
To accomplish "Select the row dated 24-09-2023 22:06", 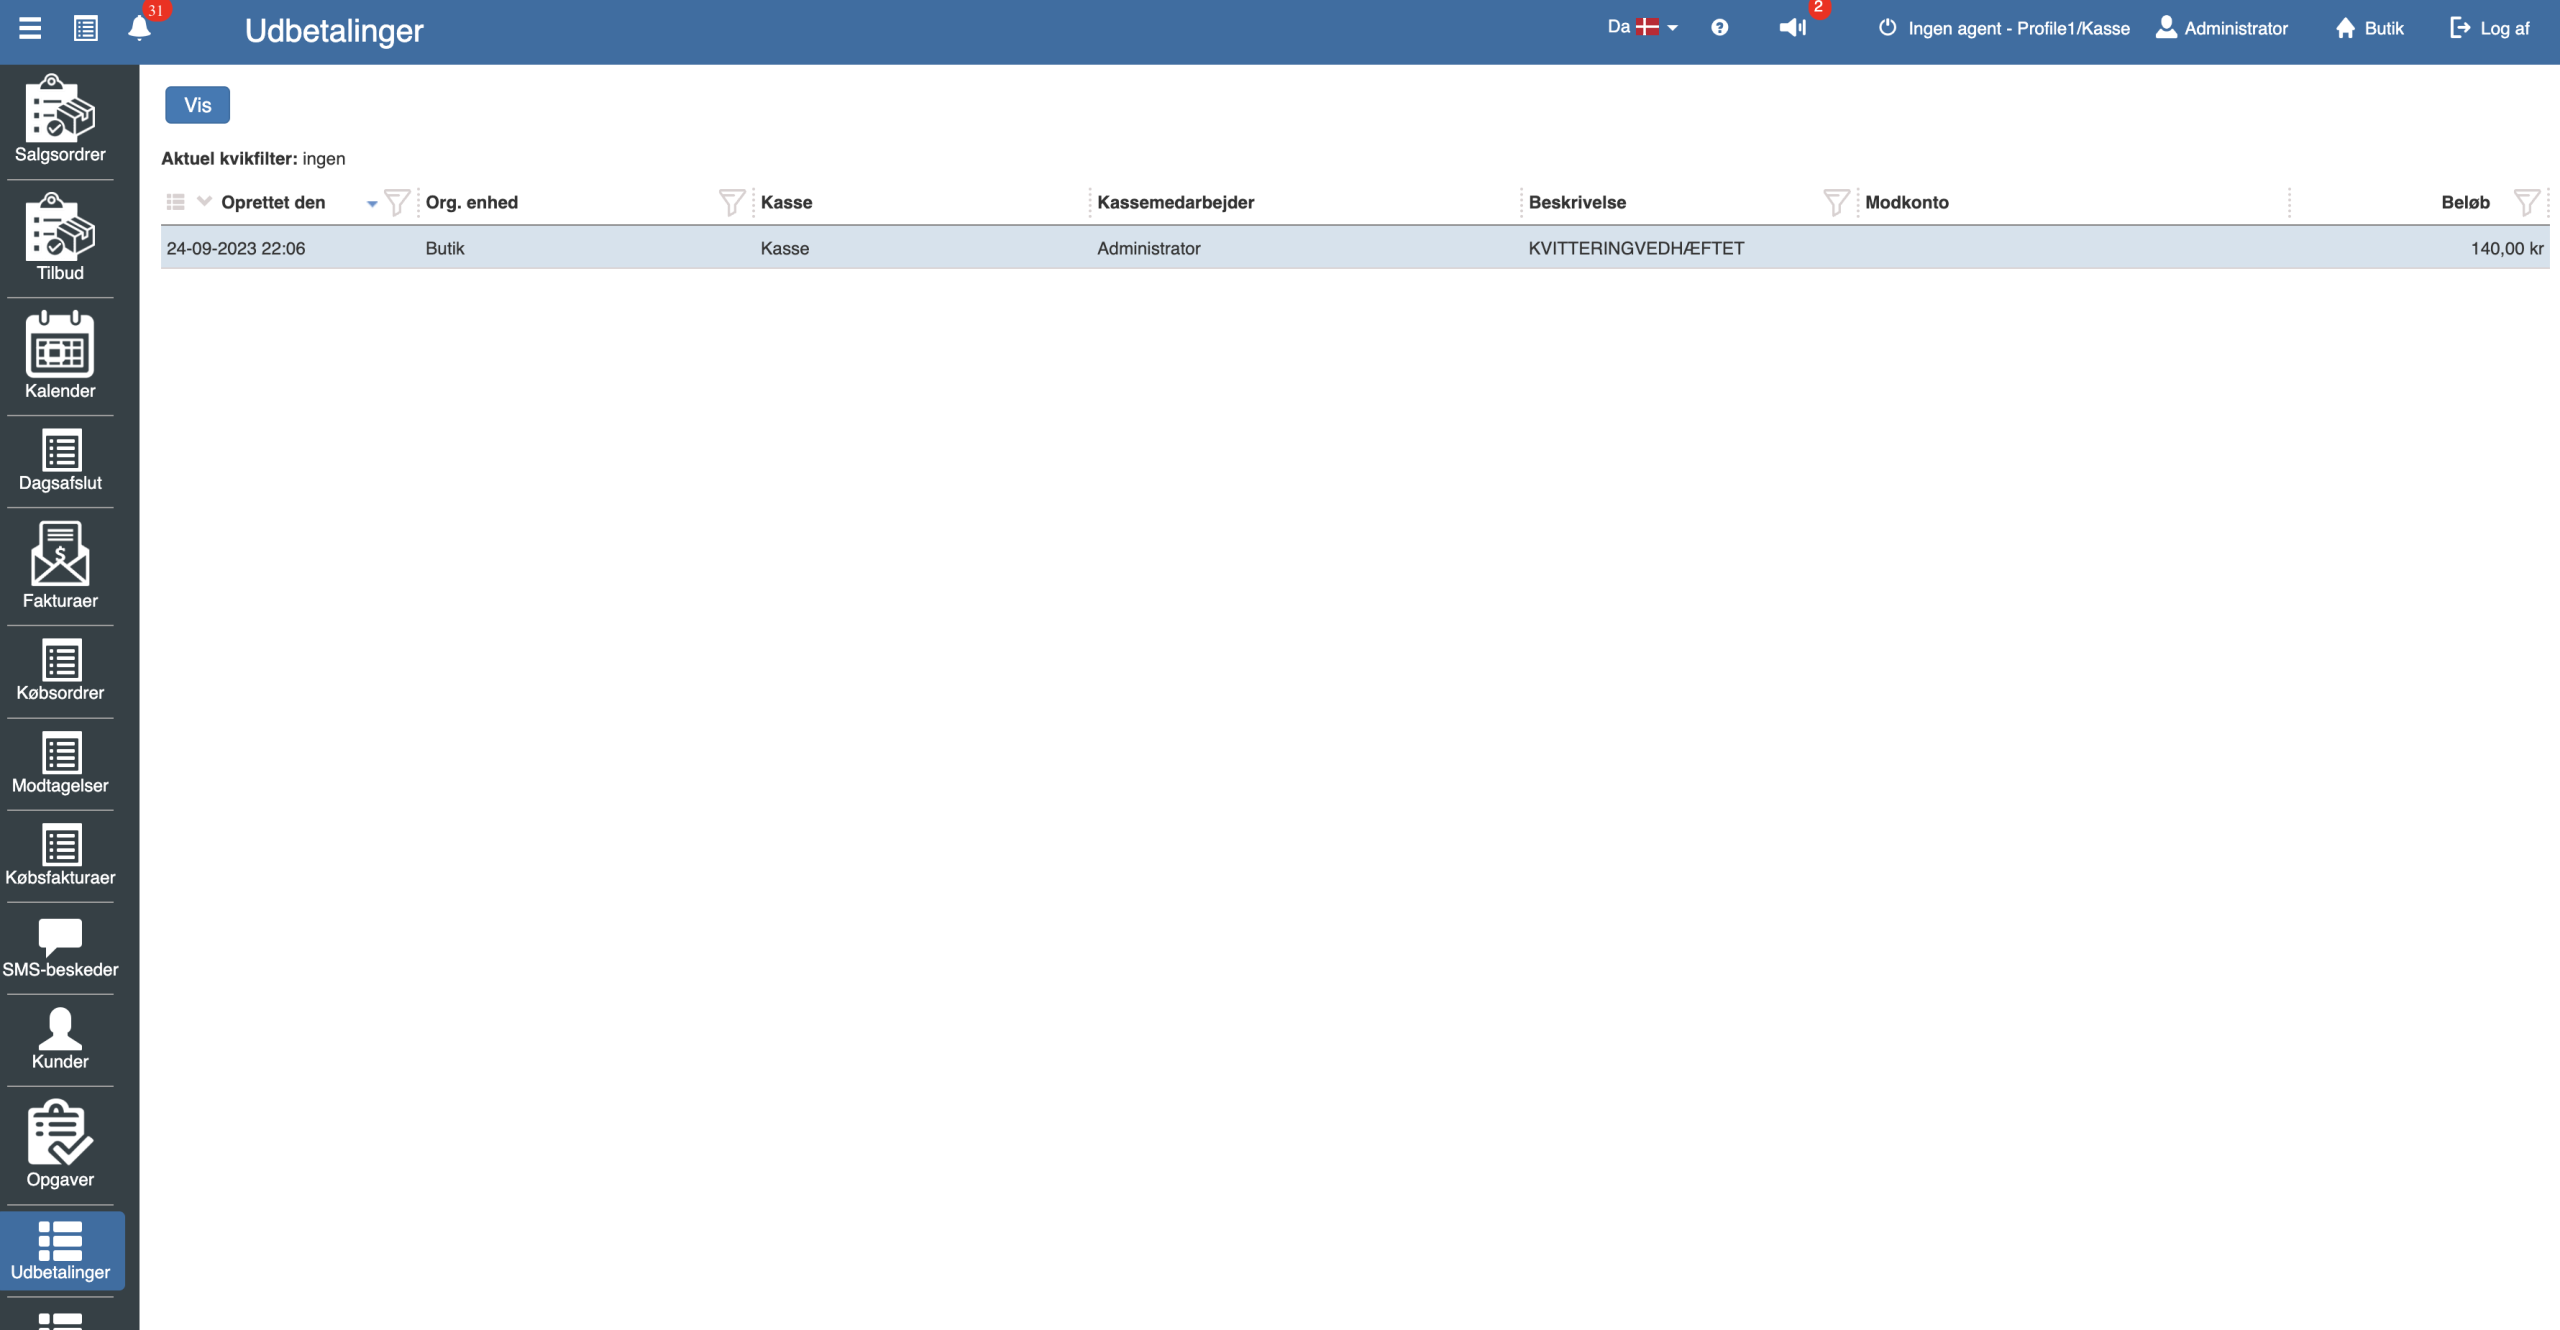I will pos(1355,248).
